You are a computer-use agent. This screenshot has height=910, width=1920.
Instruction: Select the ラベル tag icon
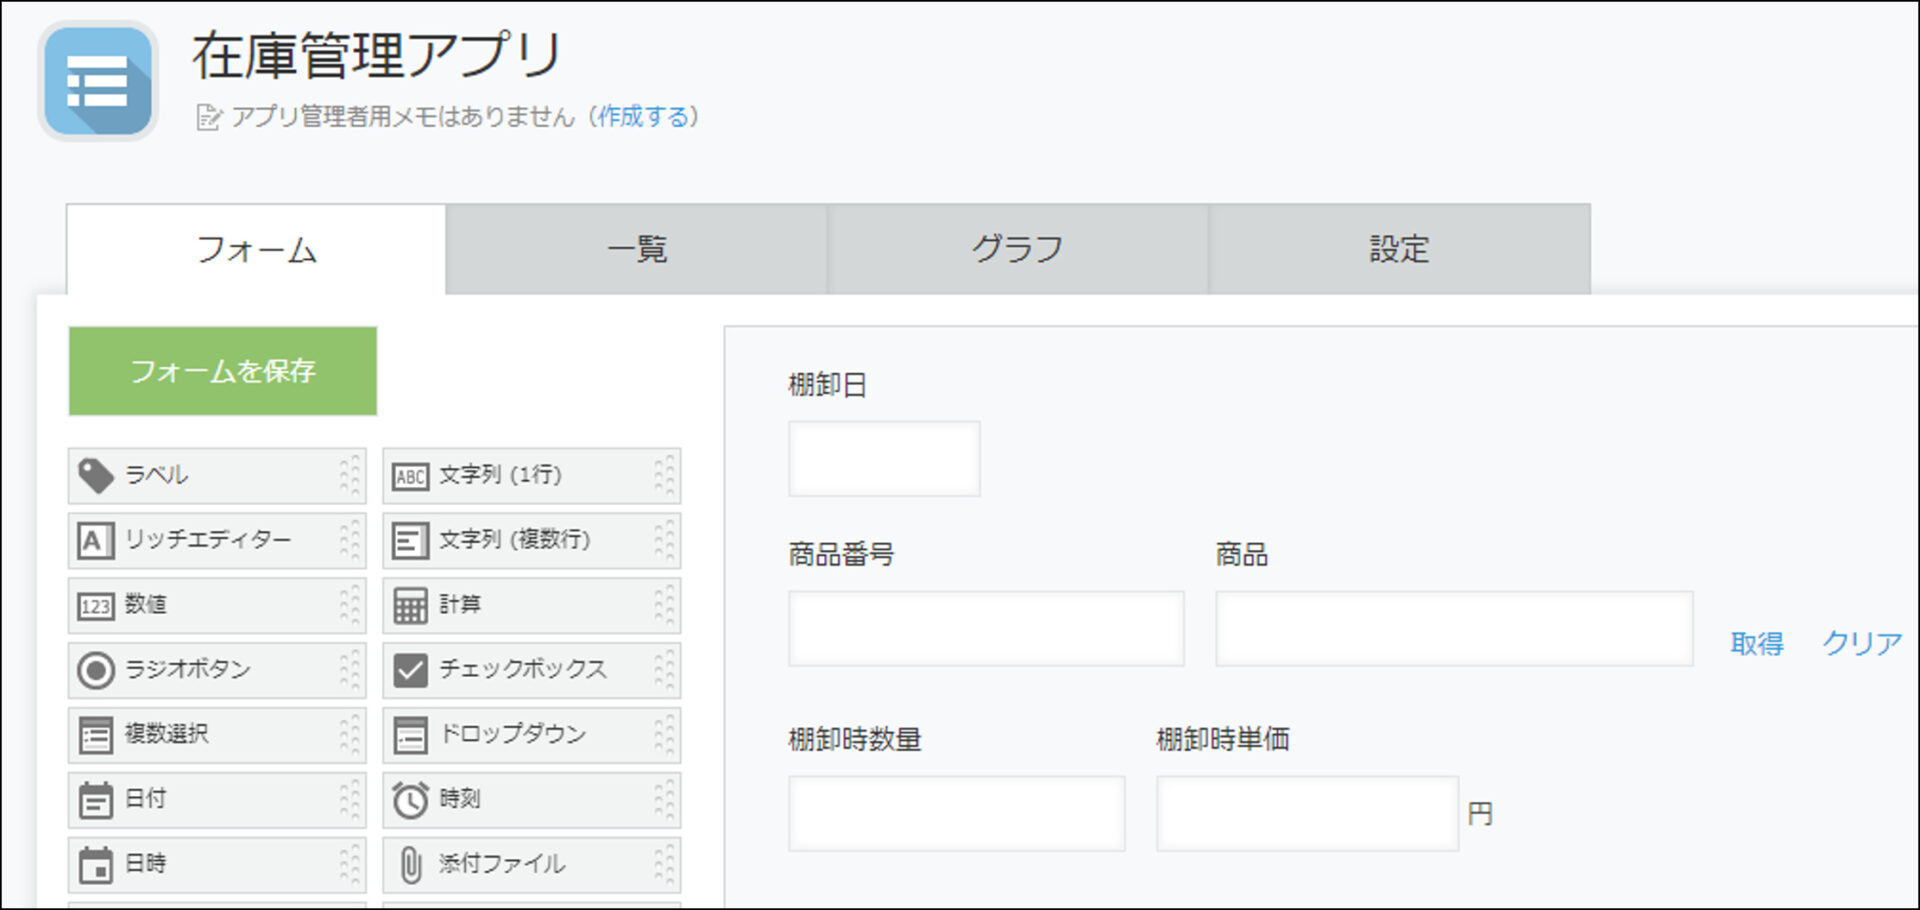coord(96,476)
